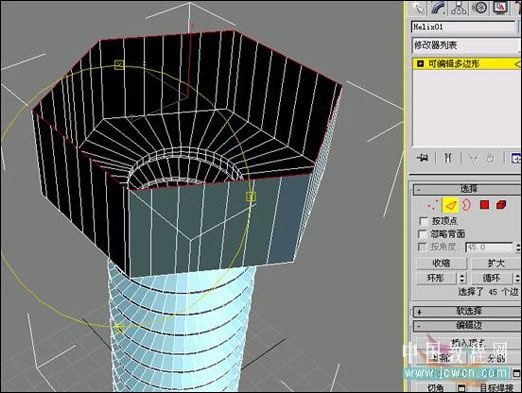Collapse the 选择 rollout header
522x393 pixels.
467,189
